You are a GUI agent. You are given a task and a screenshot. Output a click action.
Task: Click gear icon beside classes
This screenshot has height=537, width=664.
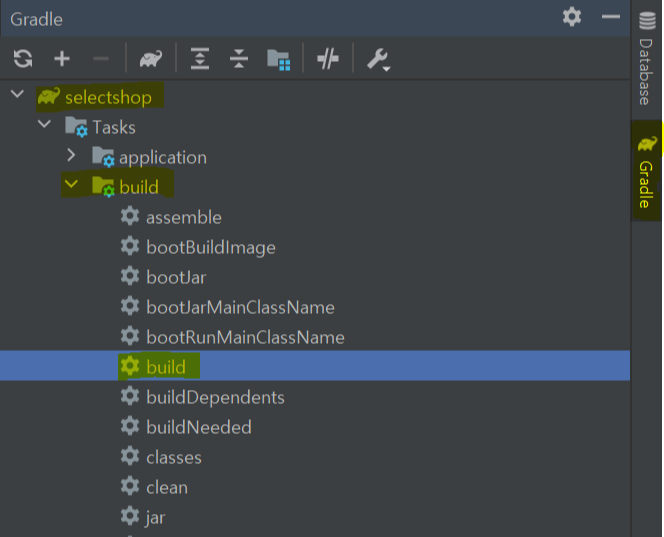pyautogui.click(x=130, y=456)
